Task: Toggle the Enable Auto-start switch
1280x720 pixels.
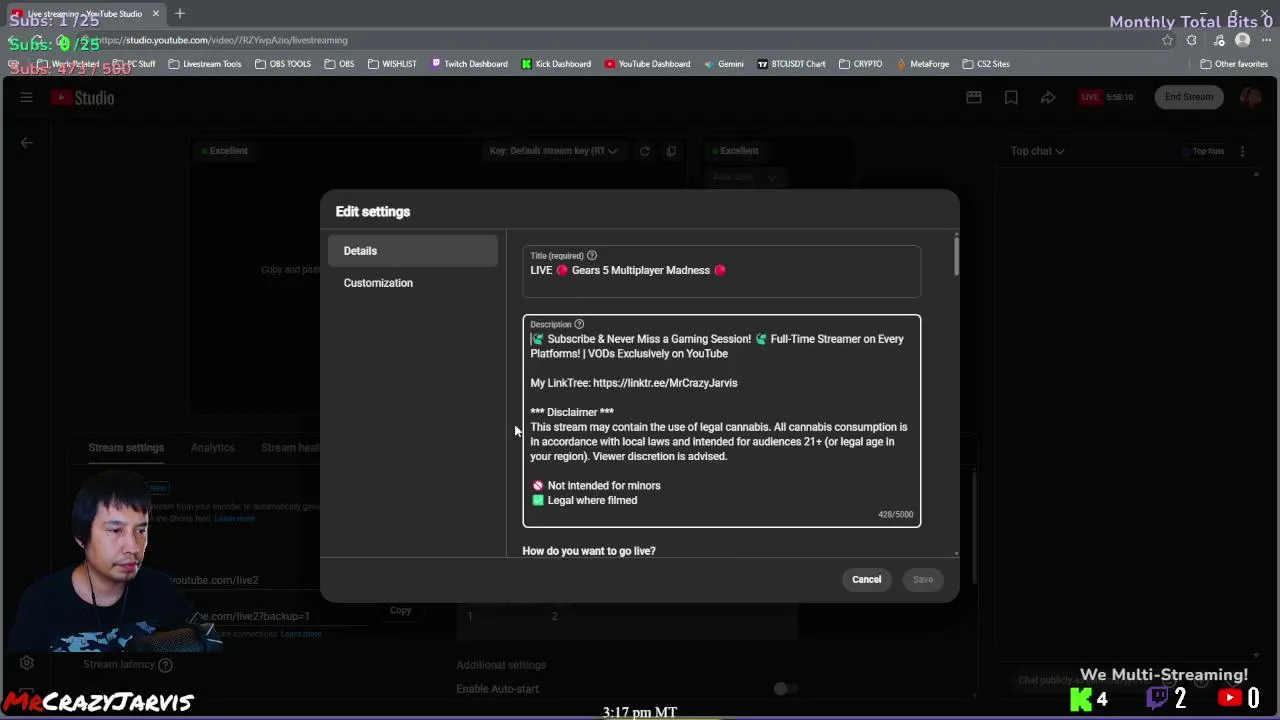Action: click(x=786, y=688)
